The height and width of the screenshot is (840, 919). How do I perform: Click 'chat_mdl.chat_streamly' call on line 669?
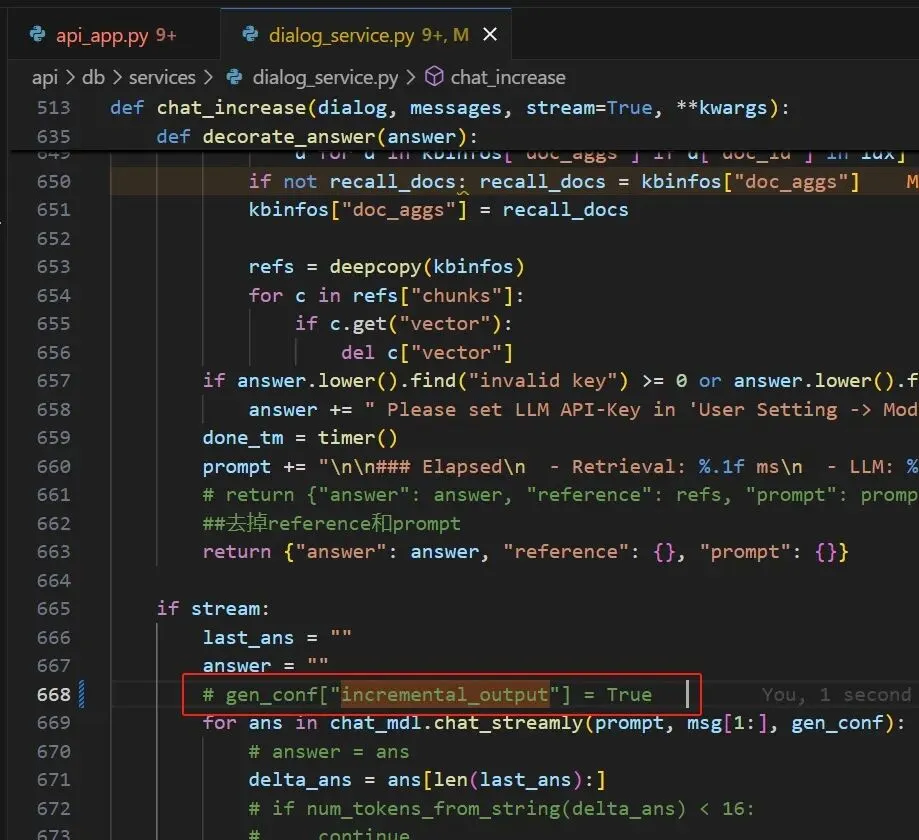(456, 723)
